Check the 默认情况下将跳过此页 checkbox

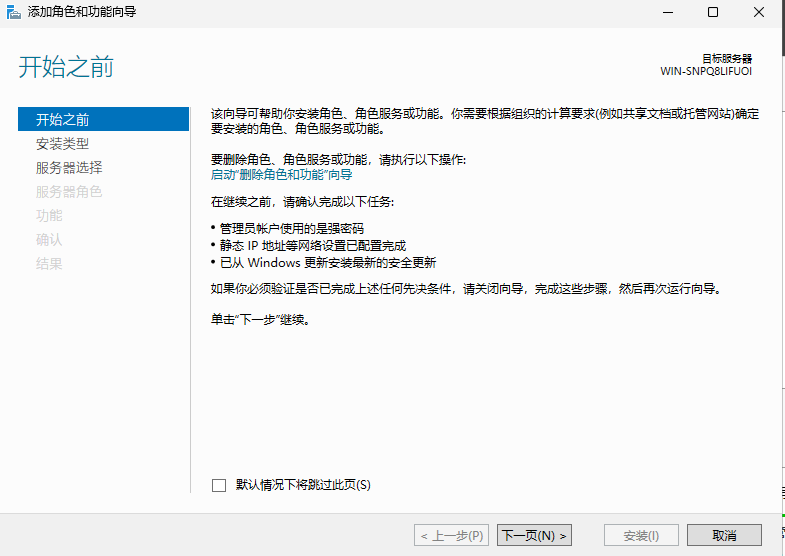(219, 485)
